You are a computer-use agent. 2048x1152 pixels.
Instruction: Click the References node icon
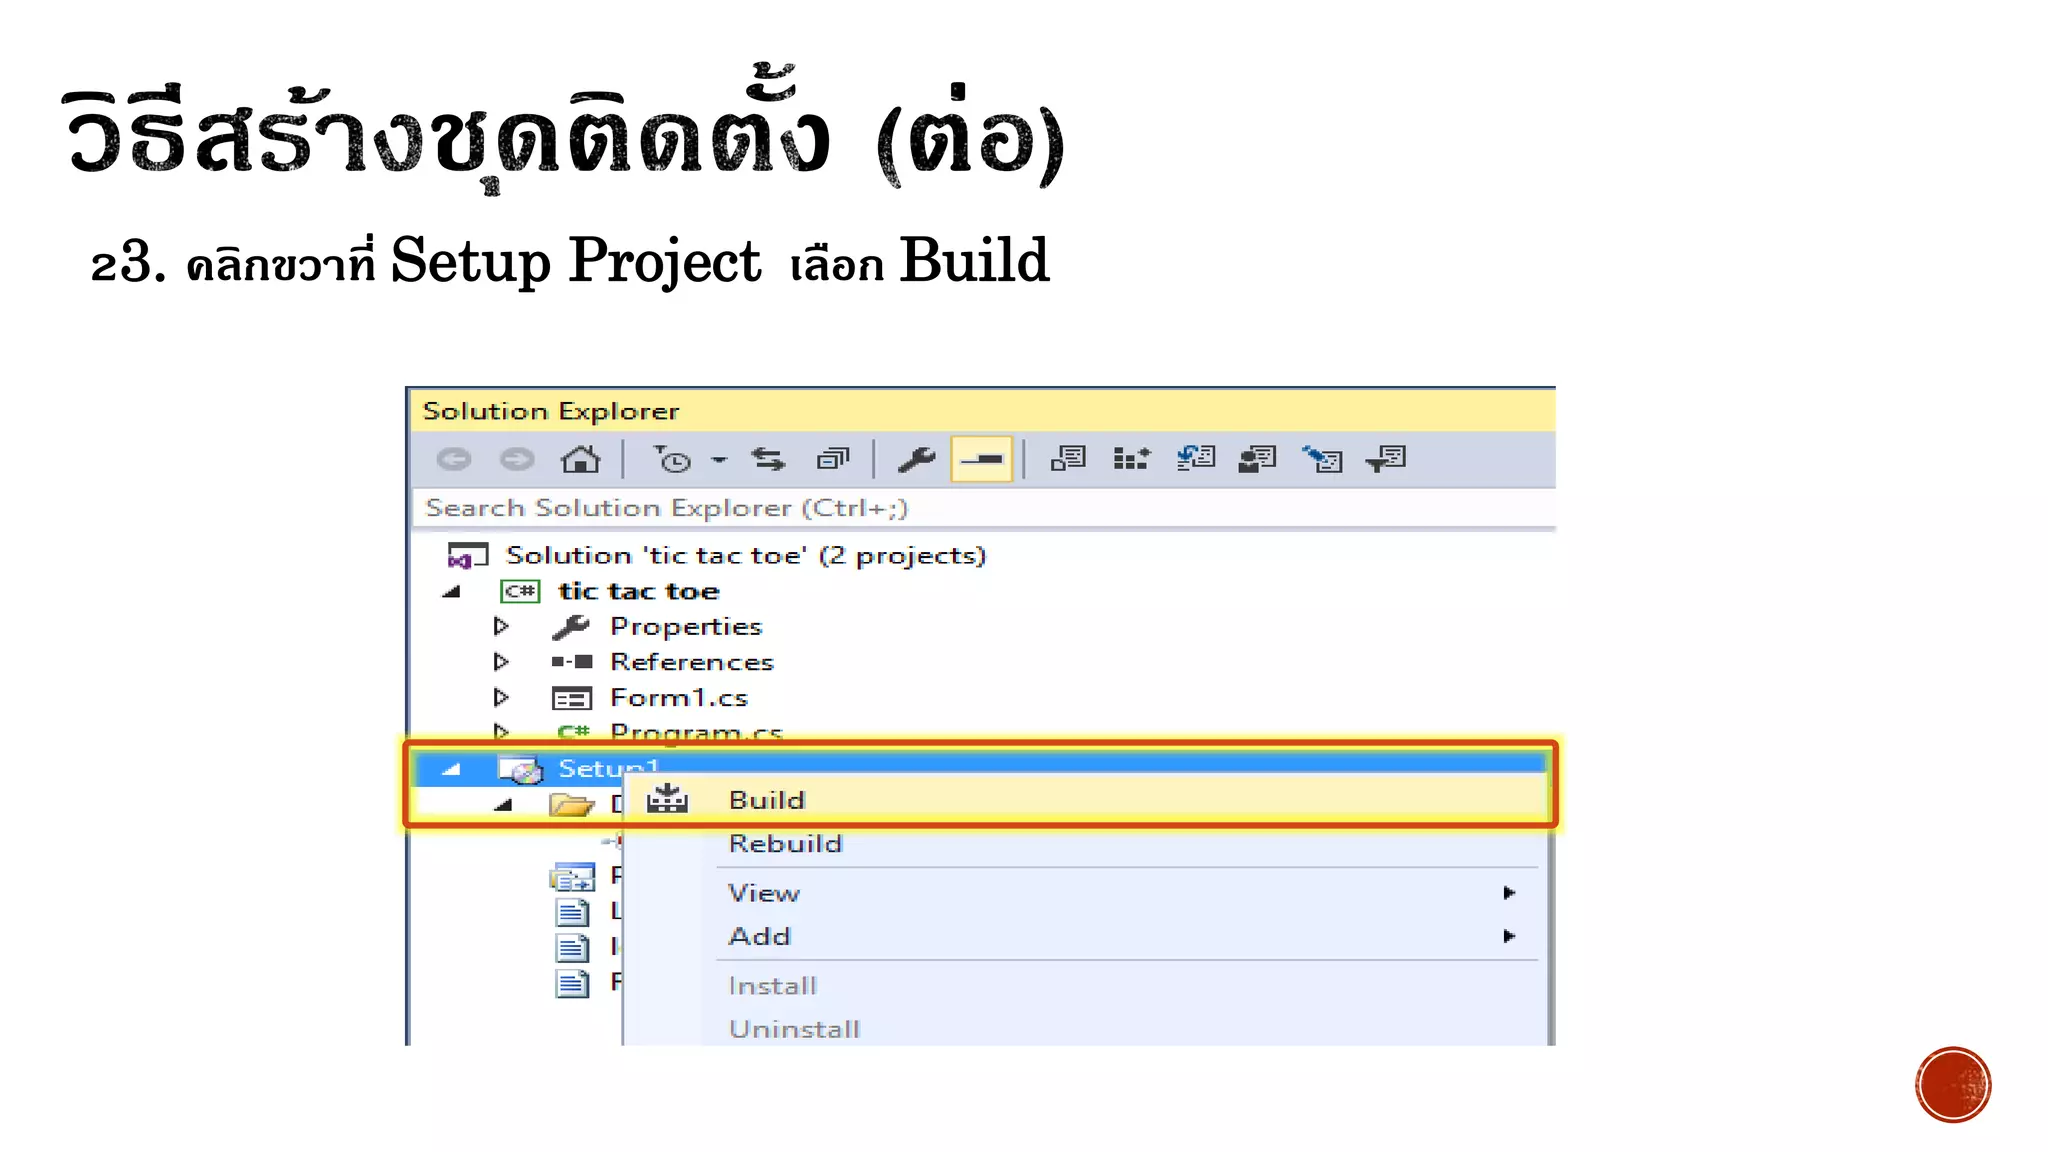(x=571, y=662)
